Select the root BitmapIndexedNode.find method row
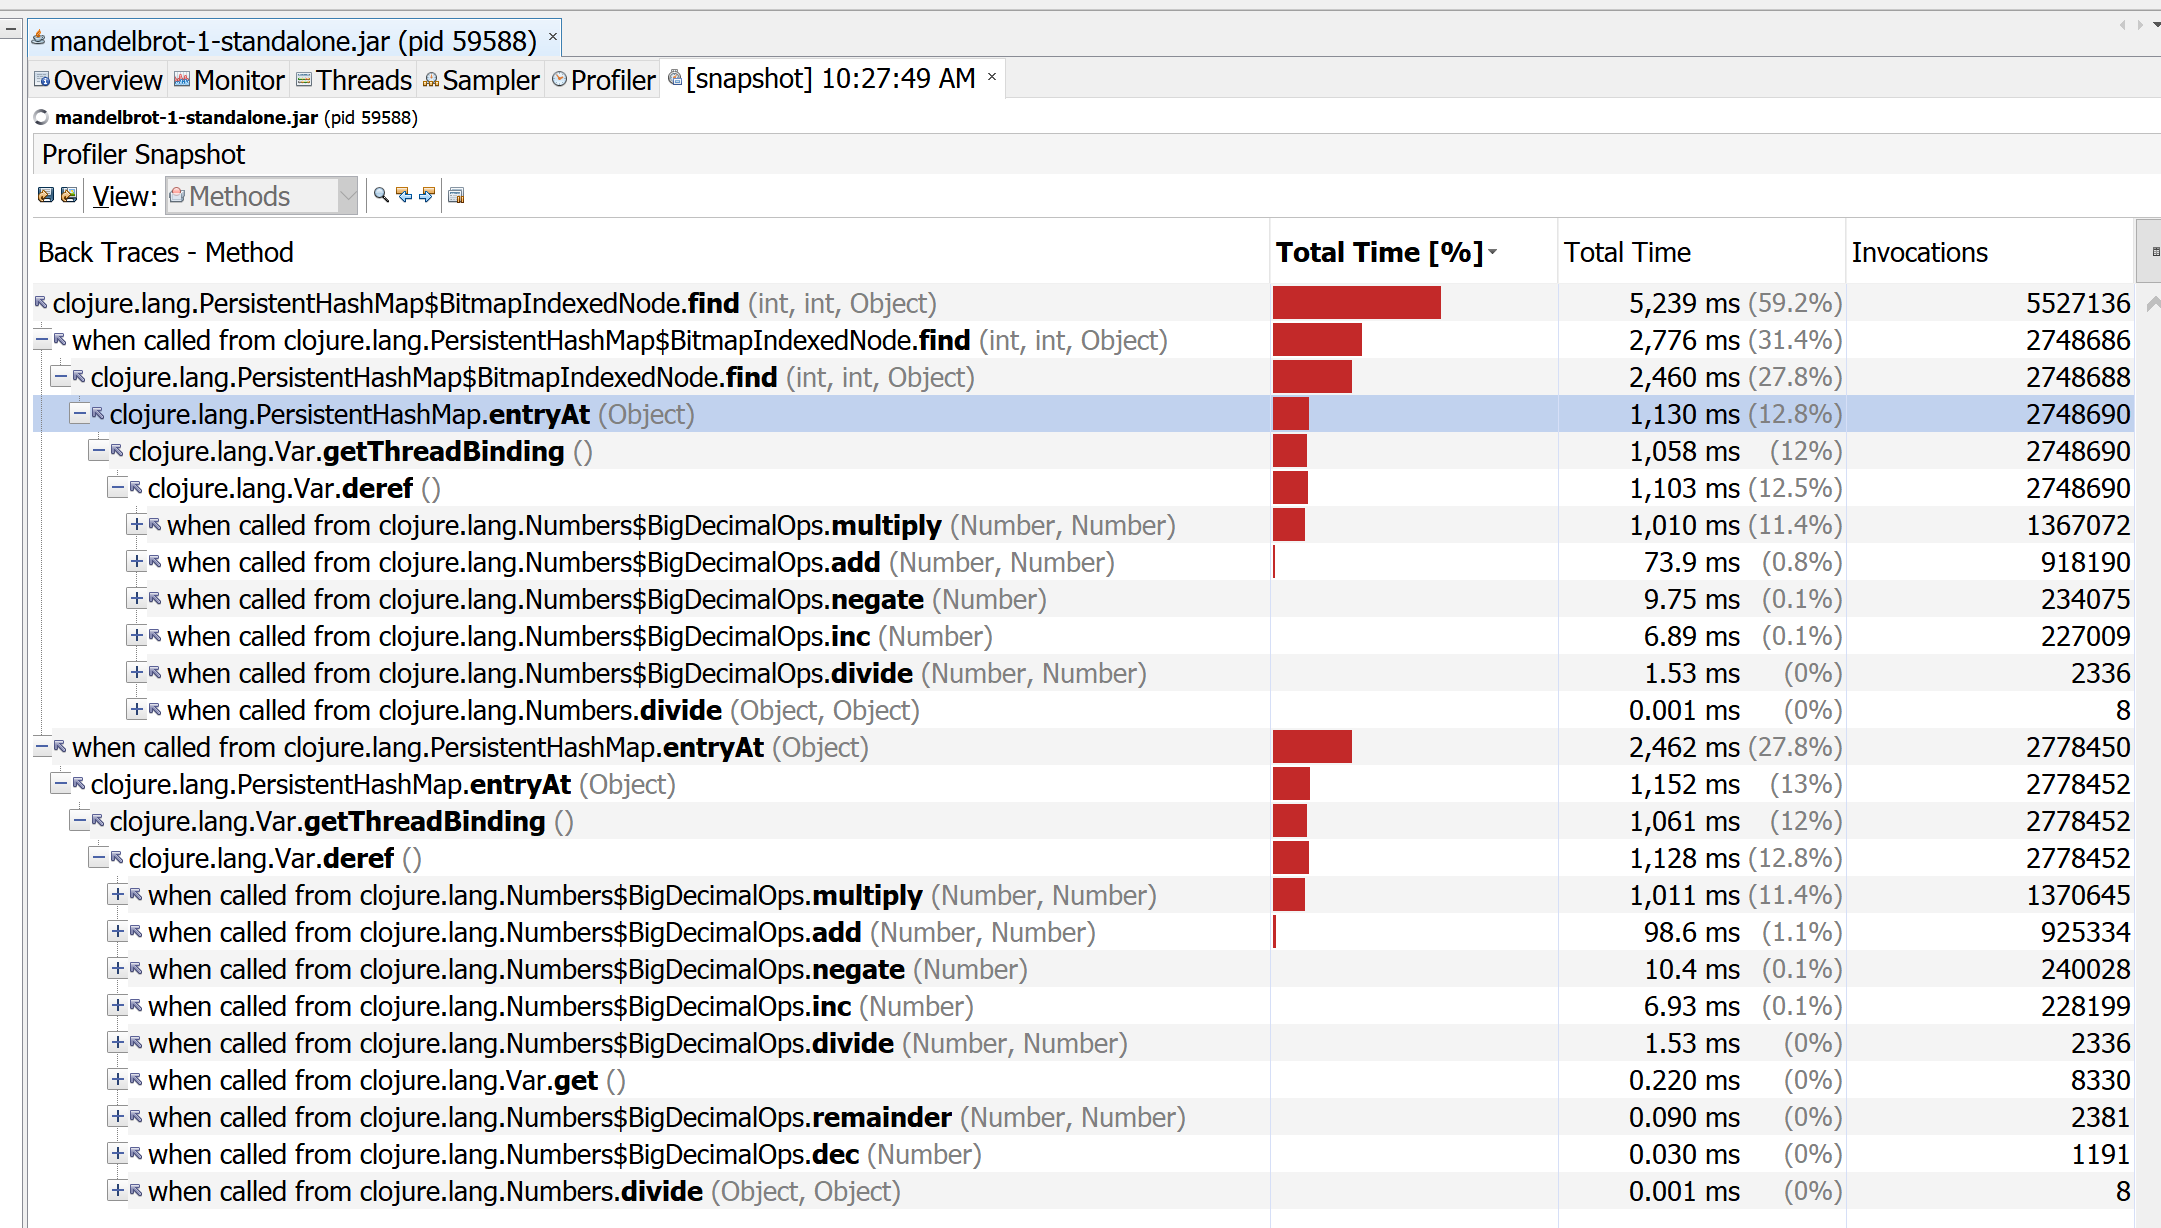 coord(395,303)
